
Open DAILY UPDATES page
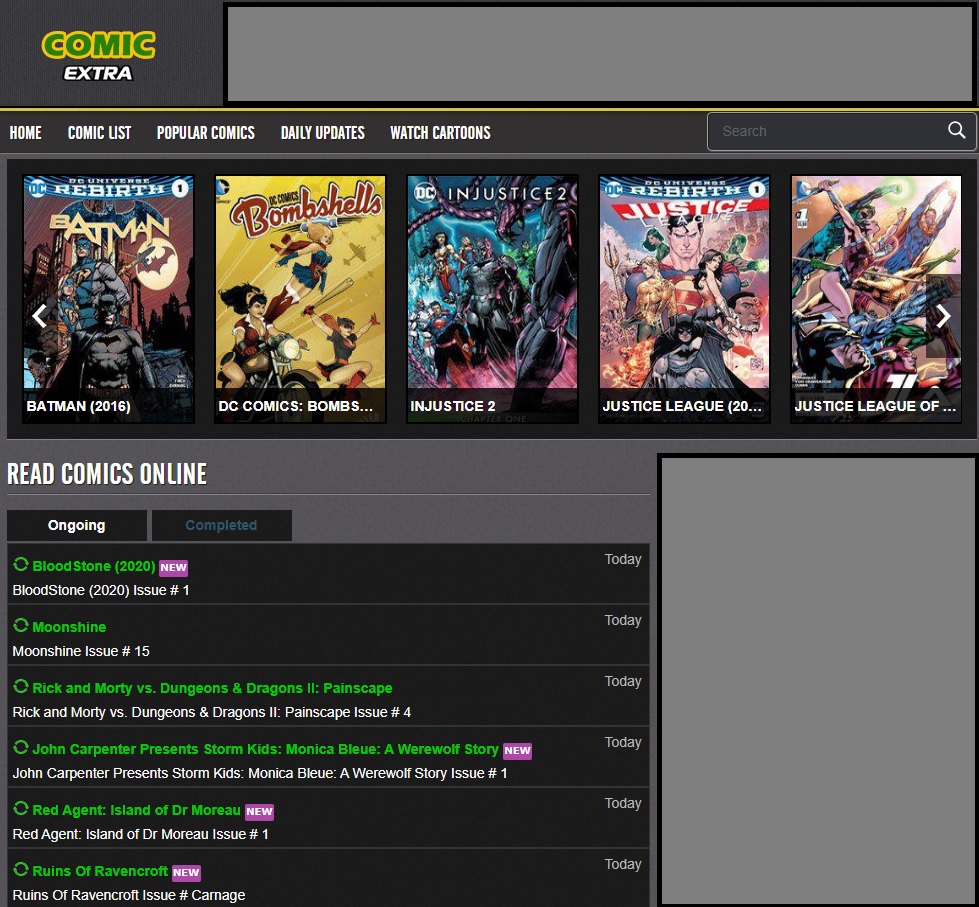323,132
